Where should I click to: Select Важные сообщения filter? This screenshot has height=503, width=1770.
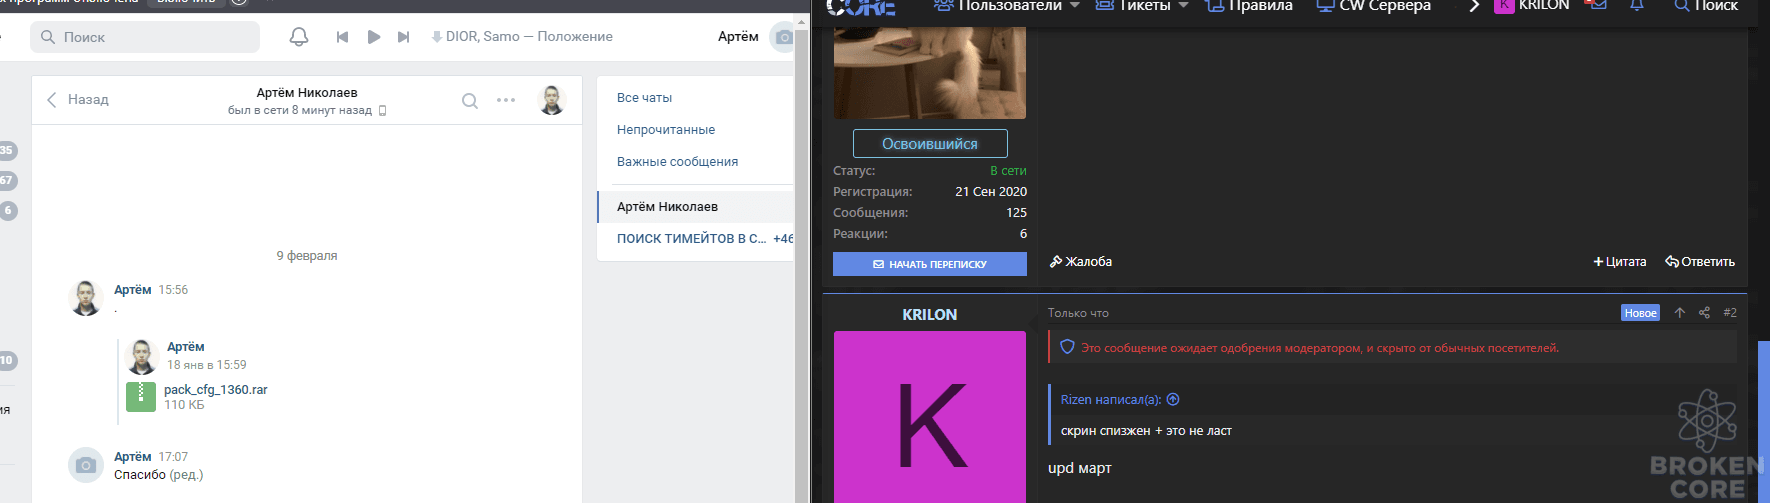tap(677, 162)
